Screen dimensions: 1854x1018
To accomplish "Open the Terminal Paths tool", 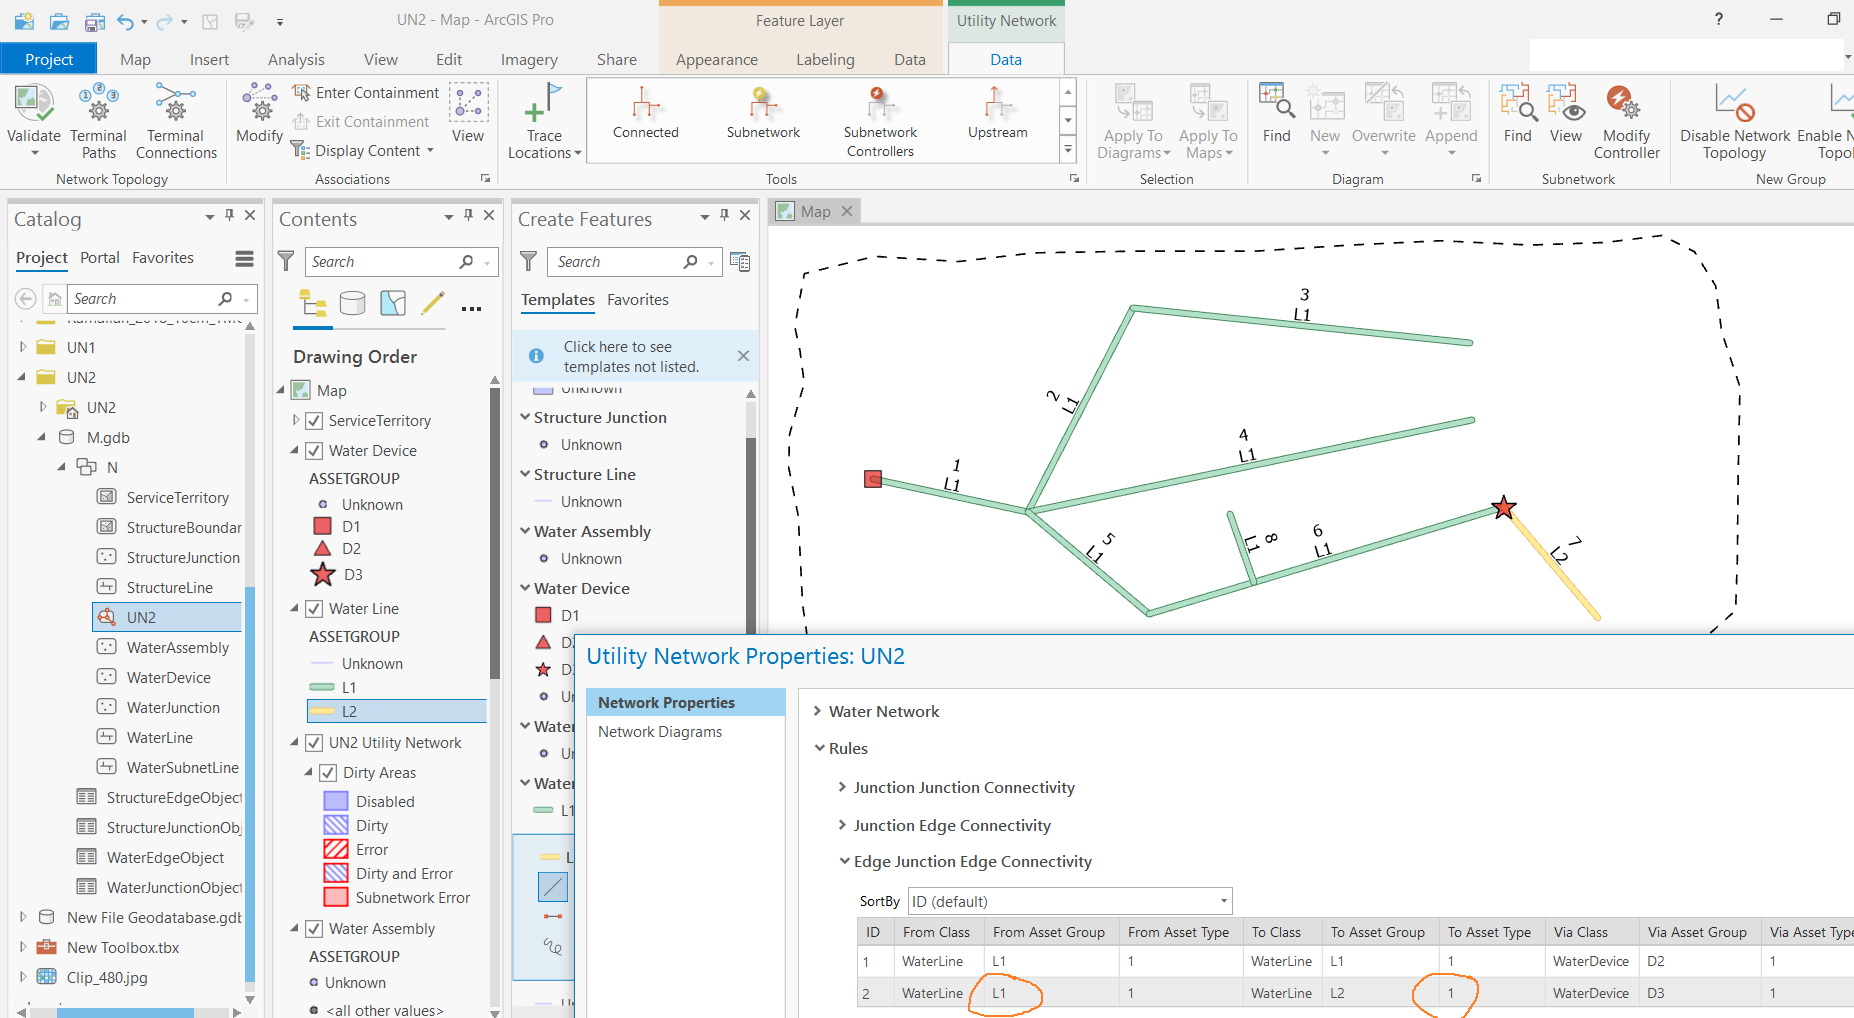I will 98,120.
